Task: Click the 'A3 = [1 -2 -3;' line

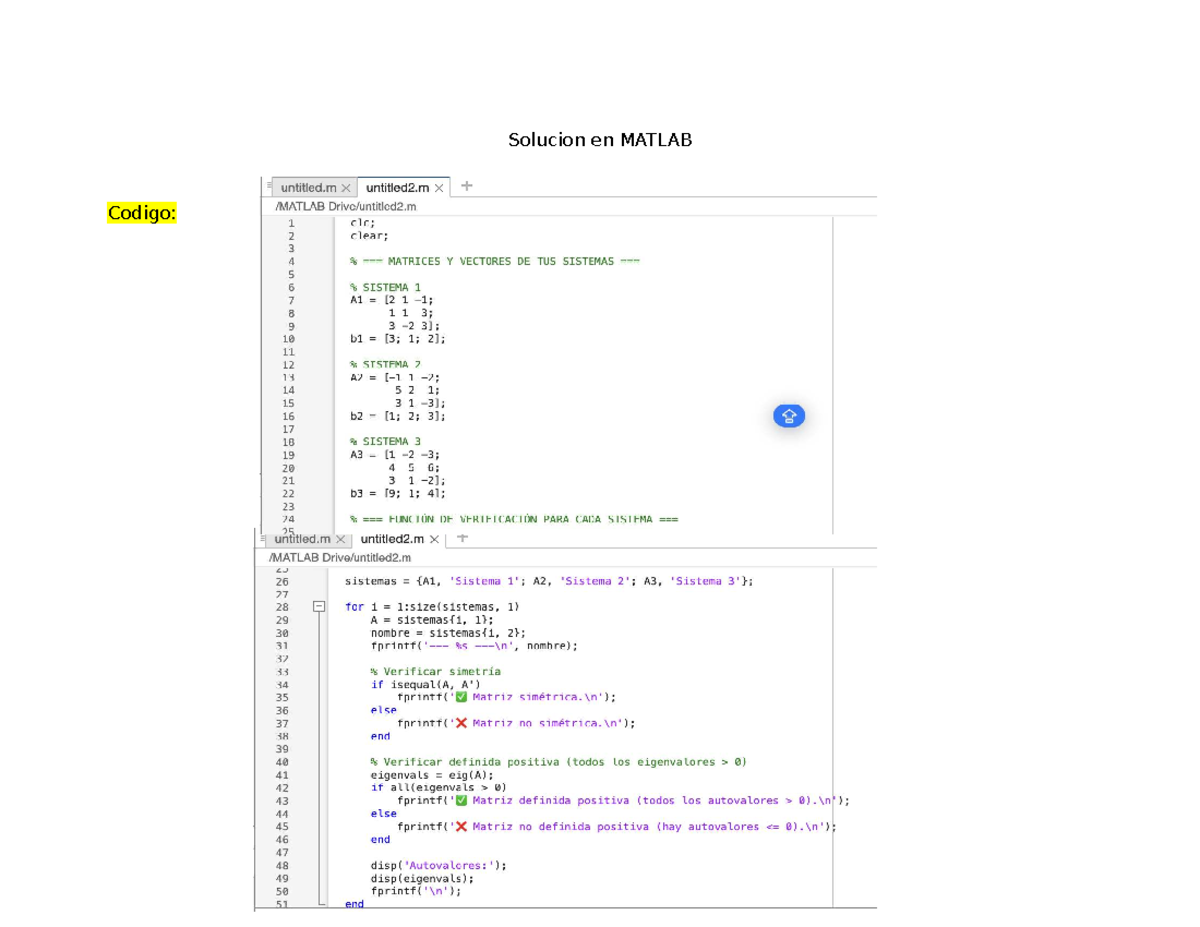Action: pyautogui.click(x=395, y=454)
